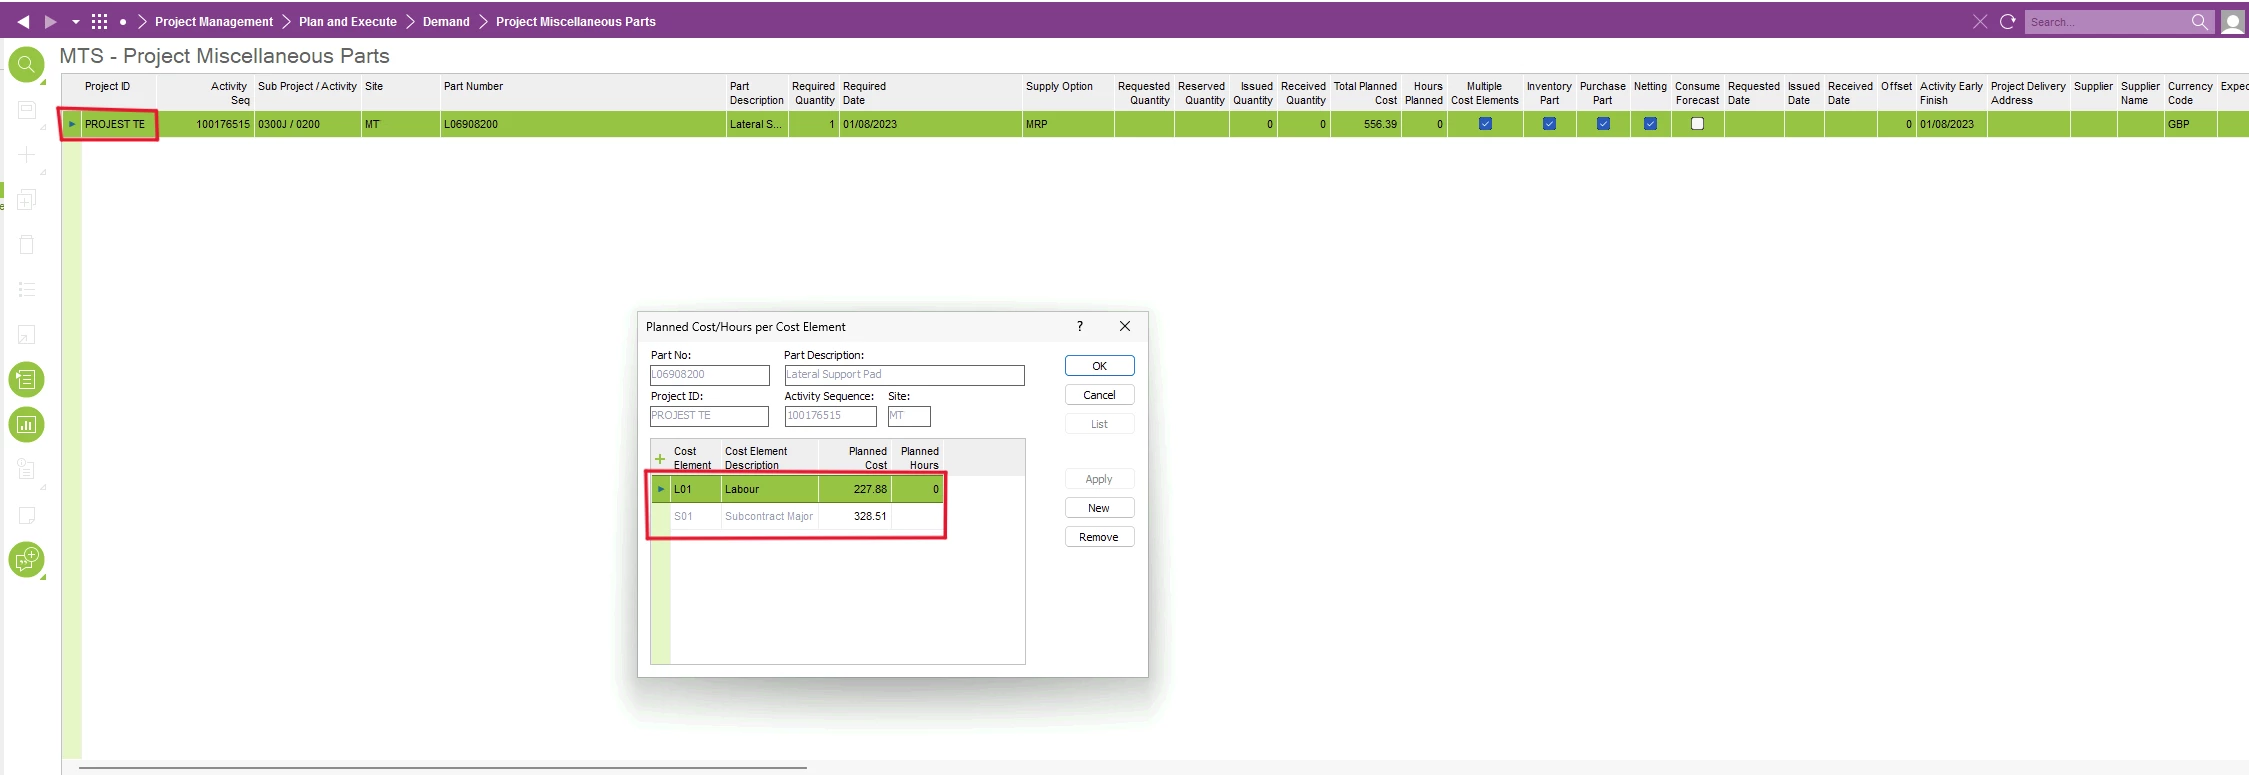Toggle Multiple Cost Elements checkbox
2249x775 pixels.
1485,124
